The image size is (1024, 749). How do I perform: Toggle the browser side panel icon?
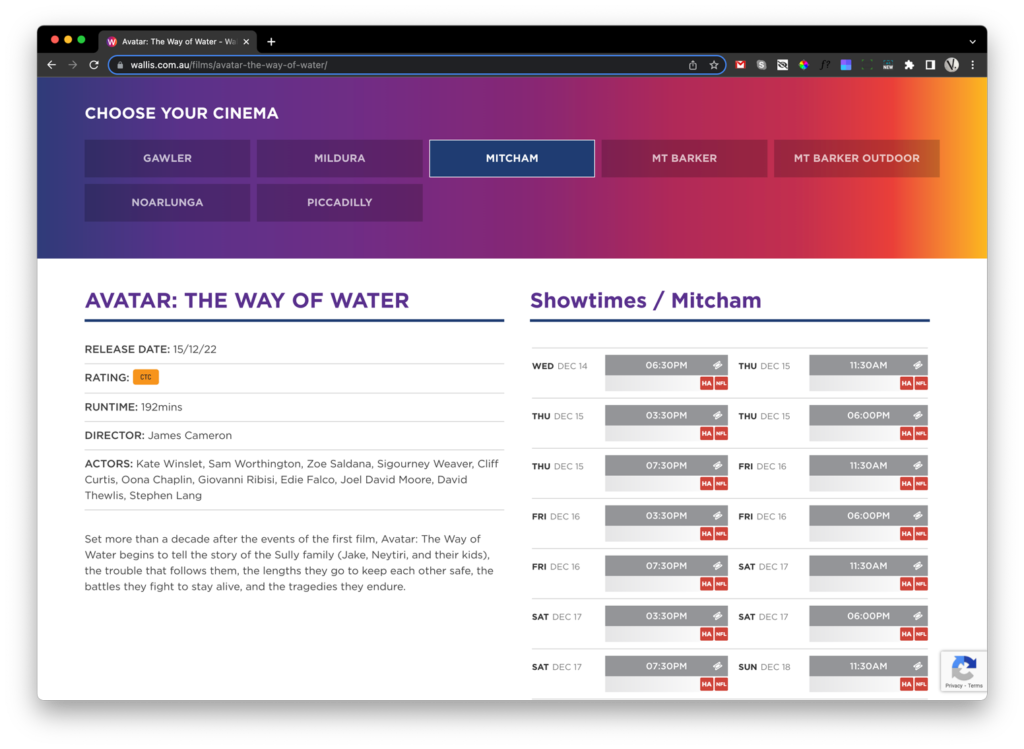pyautogui.click(x=930, y=65)
